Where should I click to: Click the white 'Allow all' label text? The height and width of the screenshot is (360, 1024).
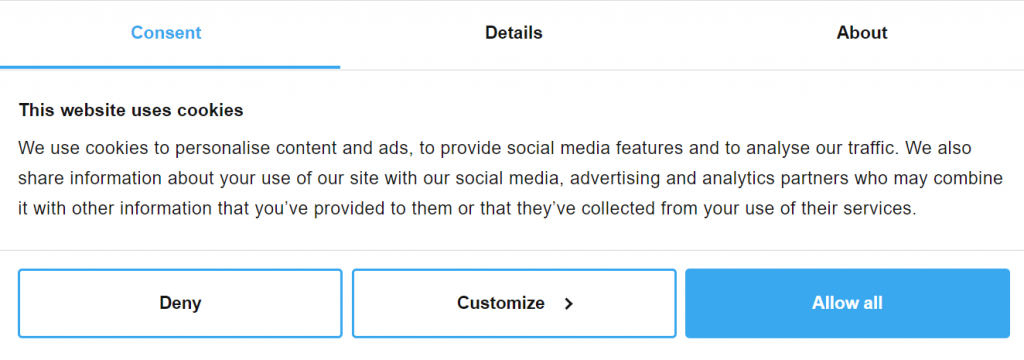[847, 303]
